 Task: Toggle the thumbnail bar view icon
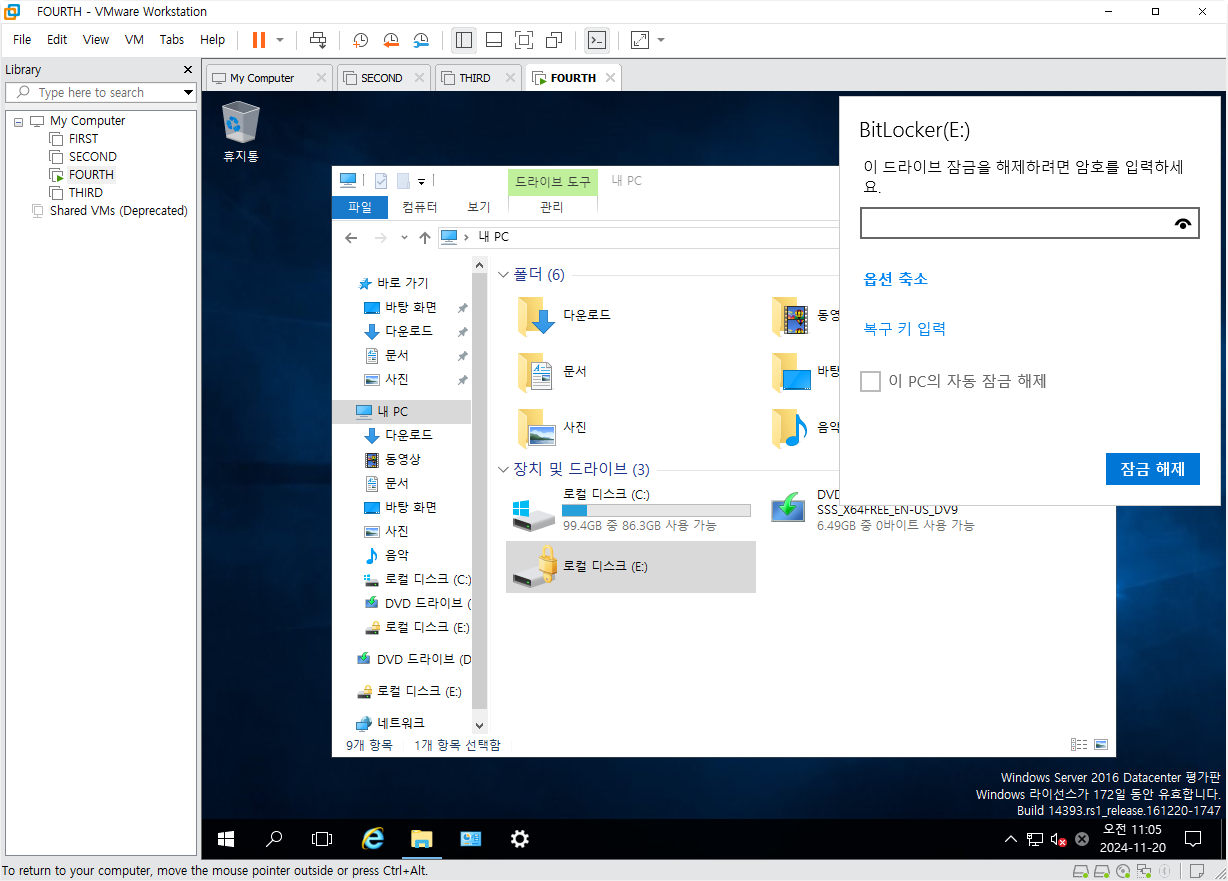click(494, 40)
